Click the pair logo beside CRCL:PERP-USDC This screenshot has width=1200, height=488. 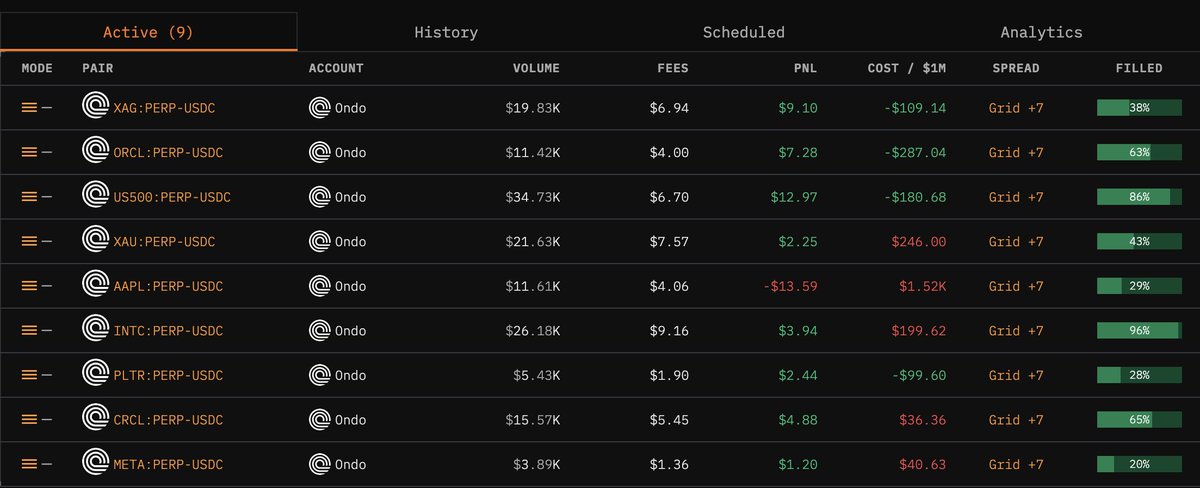96,419
